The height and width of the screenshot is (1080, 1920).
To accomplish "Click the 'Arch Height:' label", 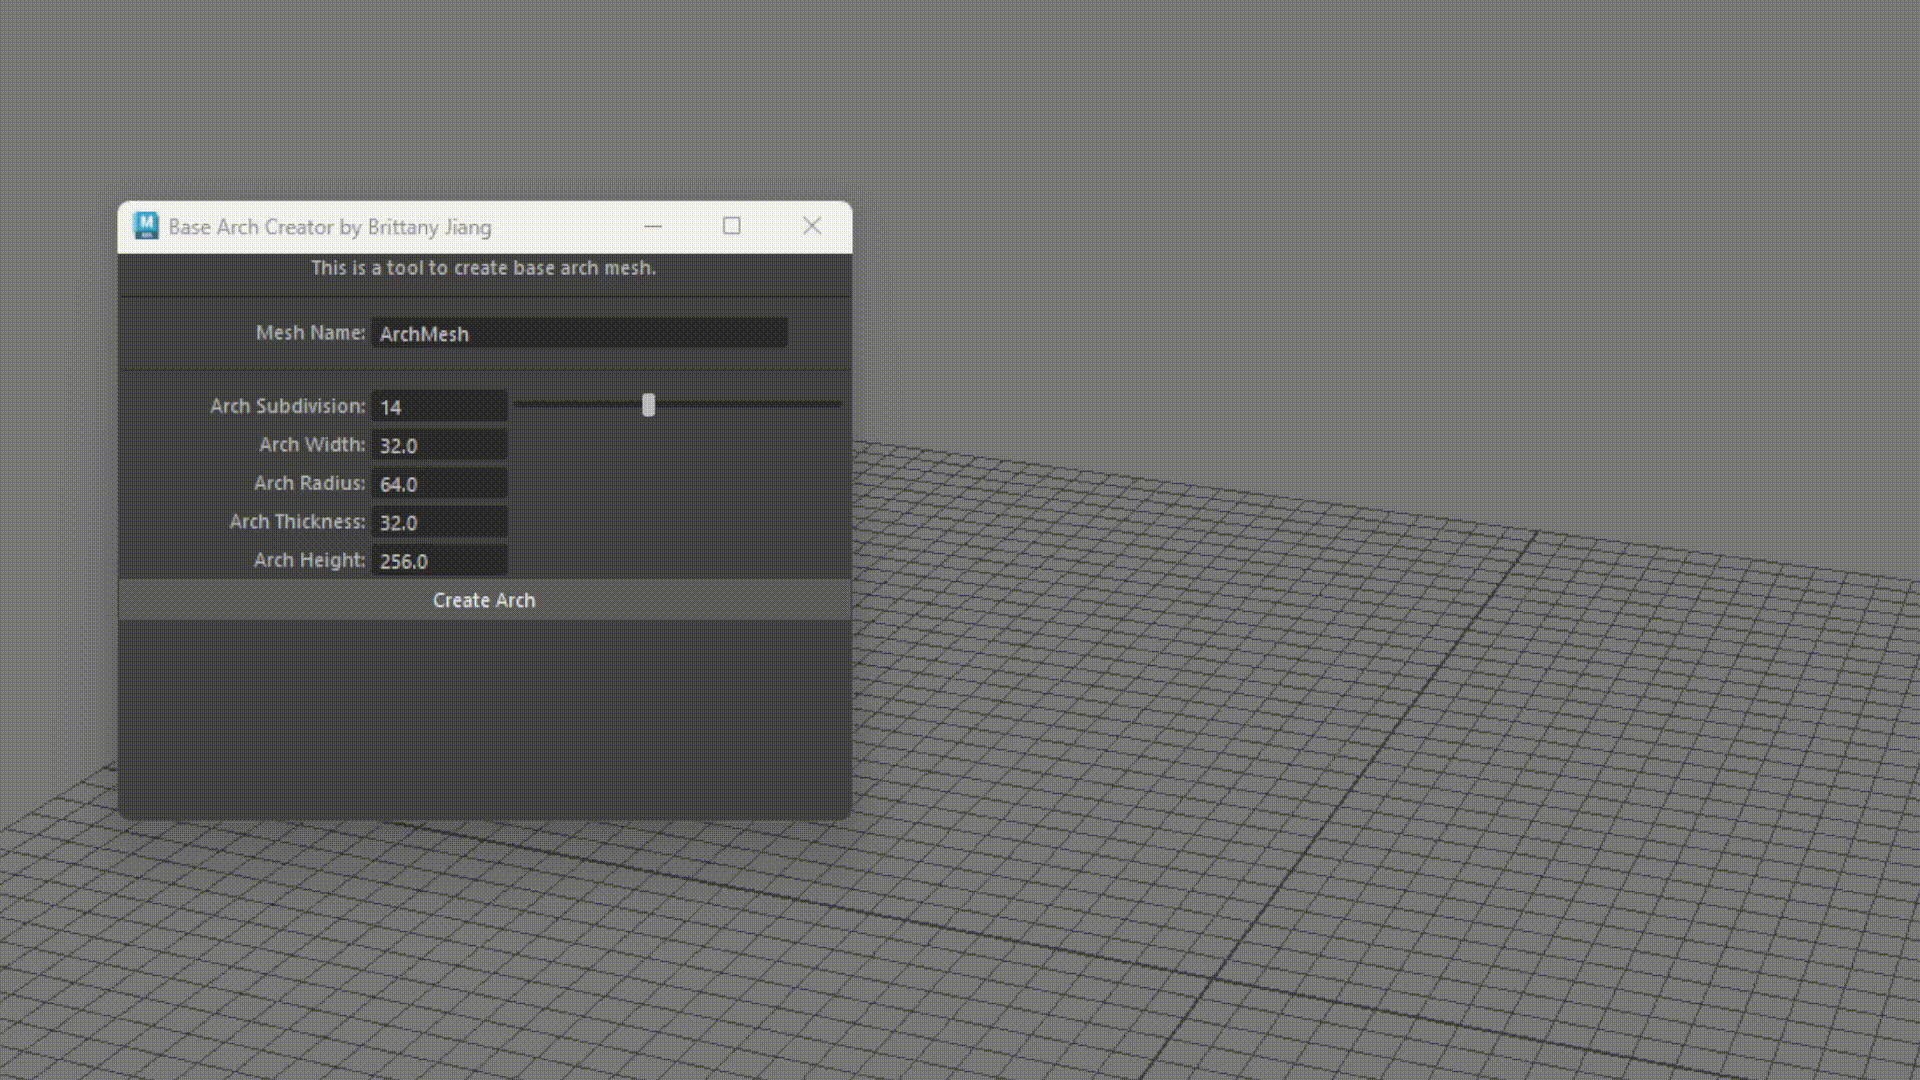I will (310, 560).
